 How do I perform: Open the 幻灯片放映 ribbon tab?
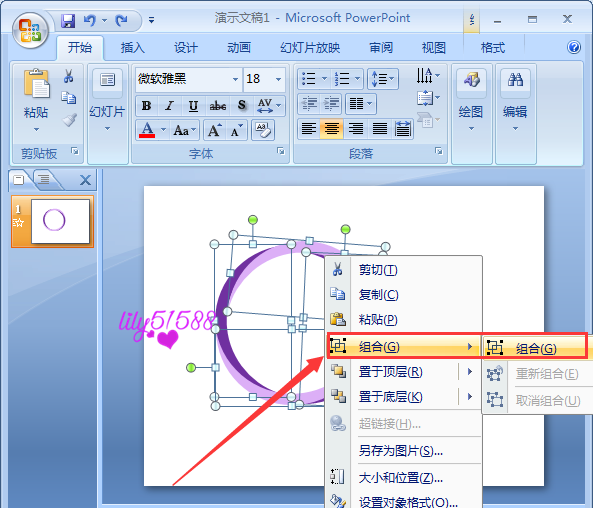point(310,48)
